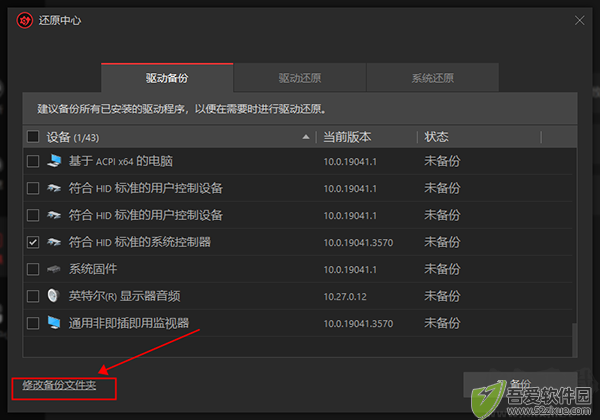Screen dimensions: 600x420
Task: Click the device list vertical scrollbar thumb
Action: pyautogui.click(x=574, y=340)
